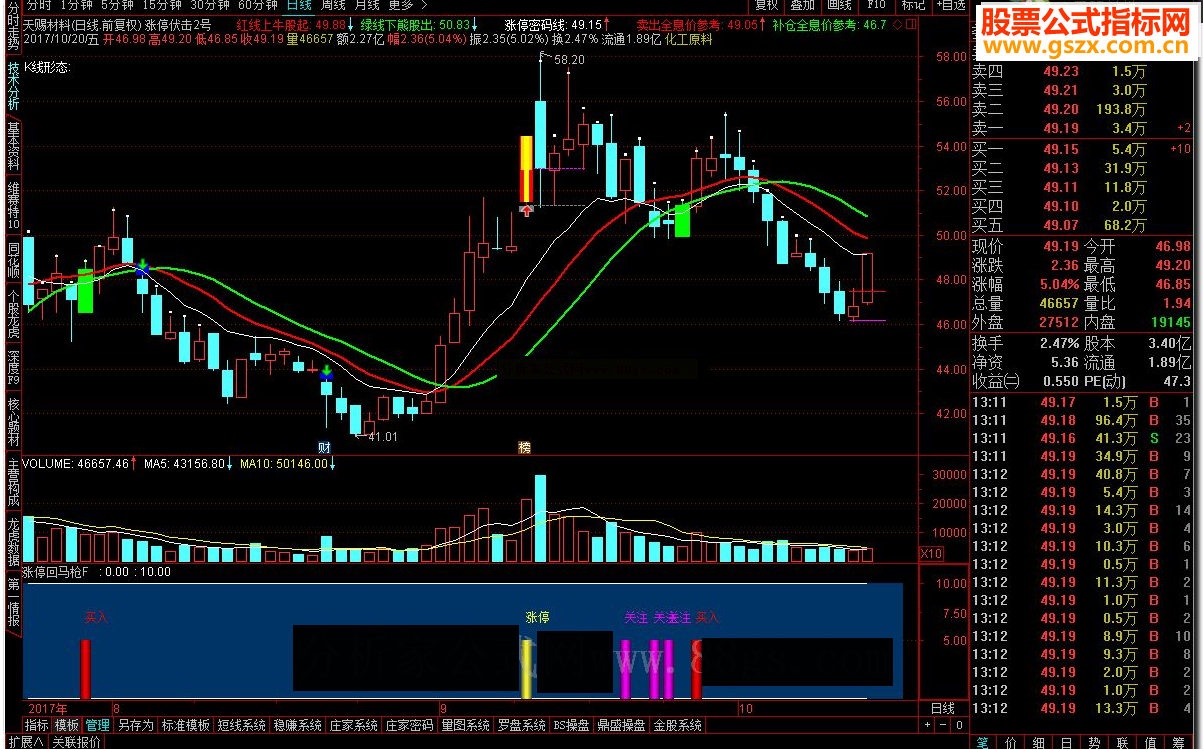Select the 管理 bottom tab
Screen dimensions: 1203x749
tap(97, 725)
